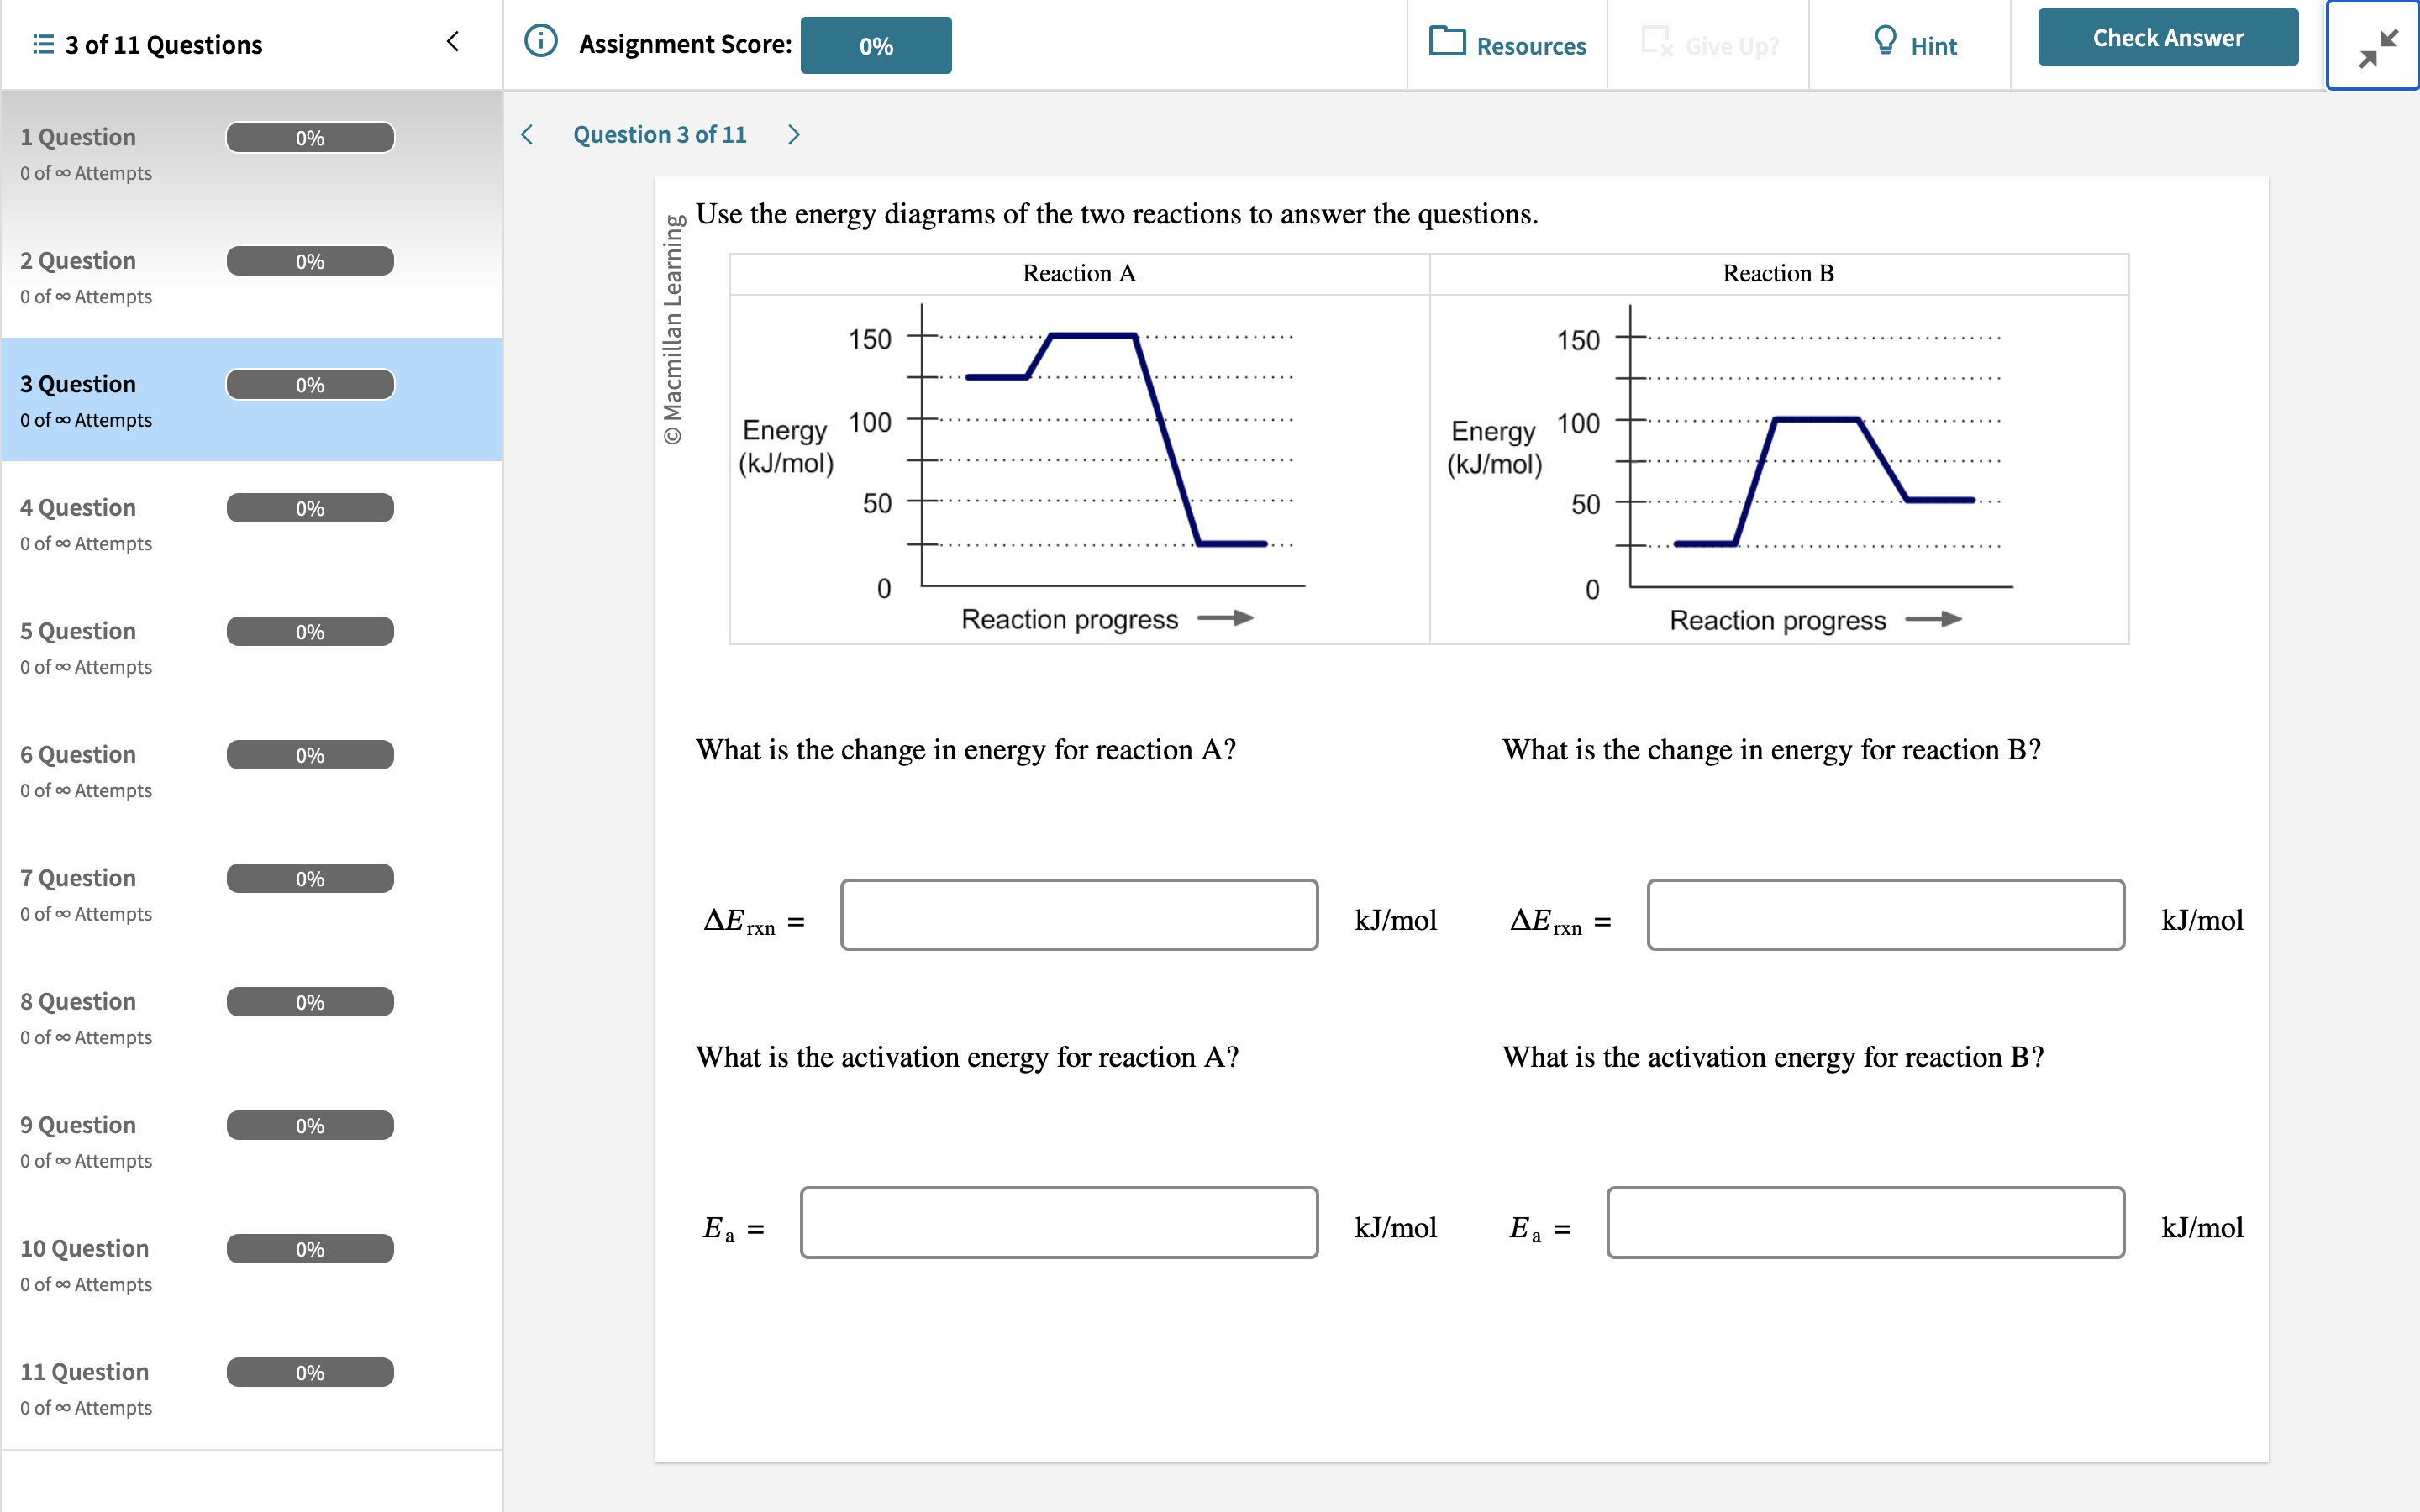Select 7 Question in the sidebar
The width and height of the screenshot is (2420, 1512).
(252, 894)
